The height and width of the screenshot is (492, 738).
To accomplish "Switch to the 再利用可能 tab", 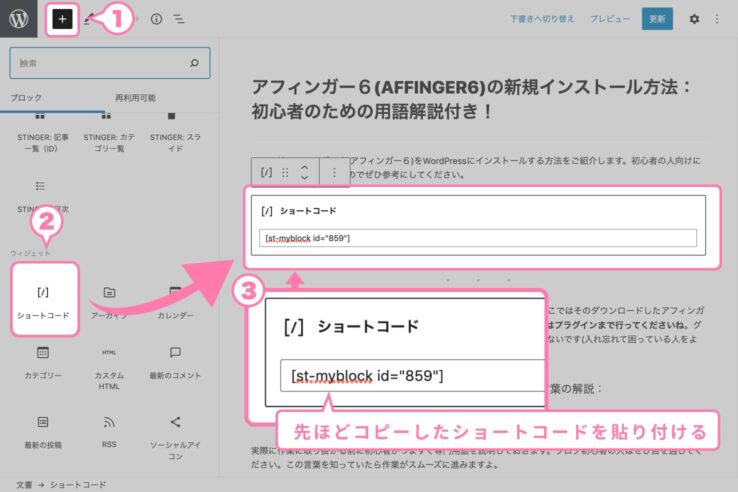I will pyautogui.click(x=135, y=98).
